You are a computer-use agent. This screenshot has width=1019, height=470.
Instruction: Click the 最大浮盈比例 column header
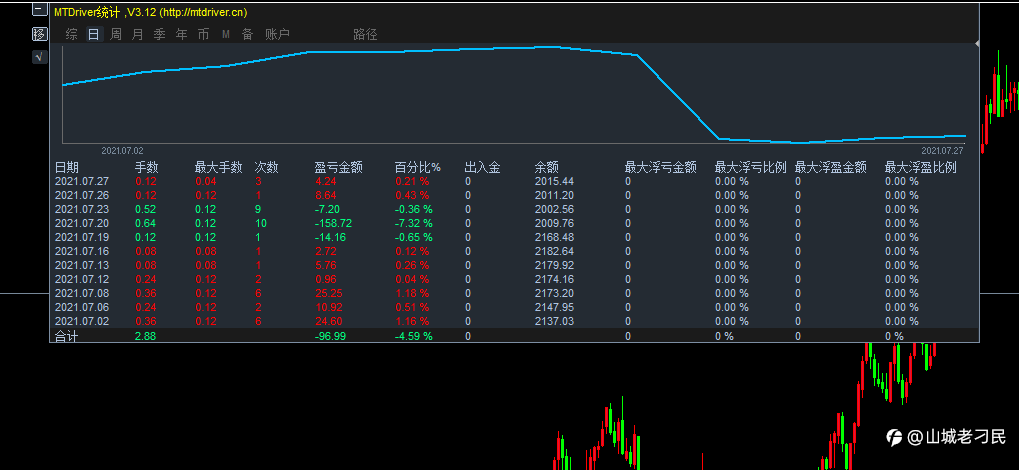[921, 168]
